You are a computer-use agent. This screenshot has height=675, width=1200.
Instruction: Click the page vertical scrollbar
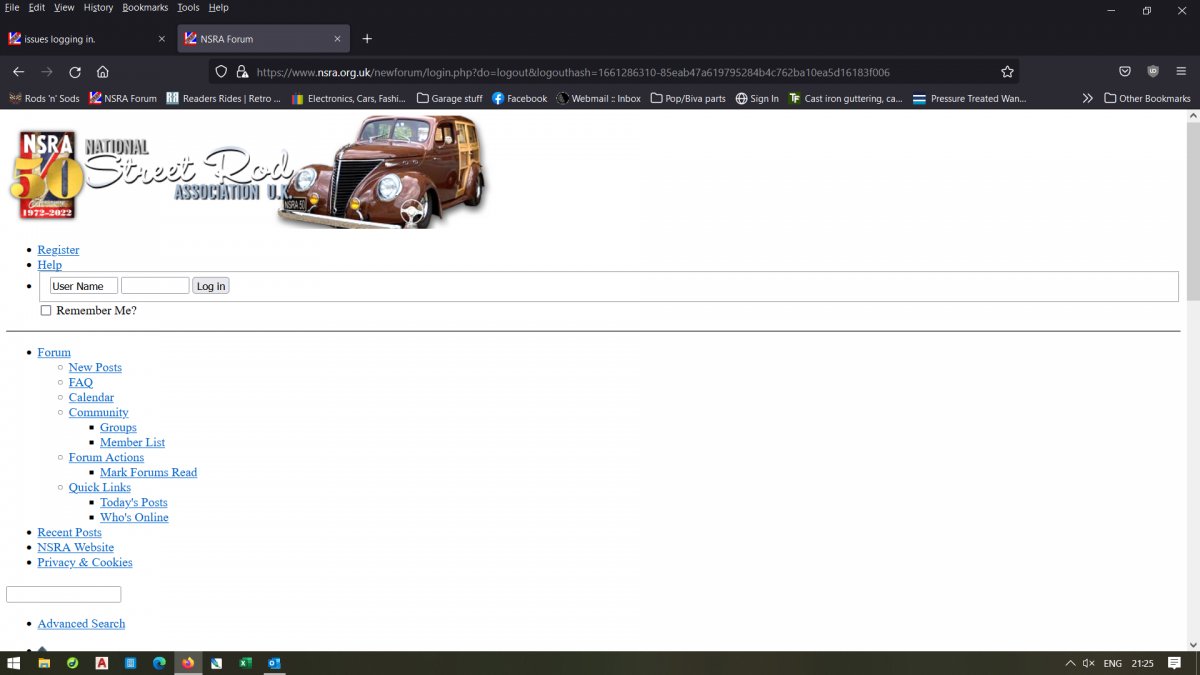coord(1191,210)
